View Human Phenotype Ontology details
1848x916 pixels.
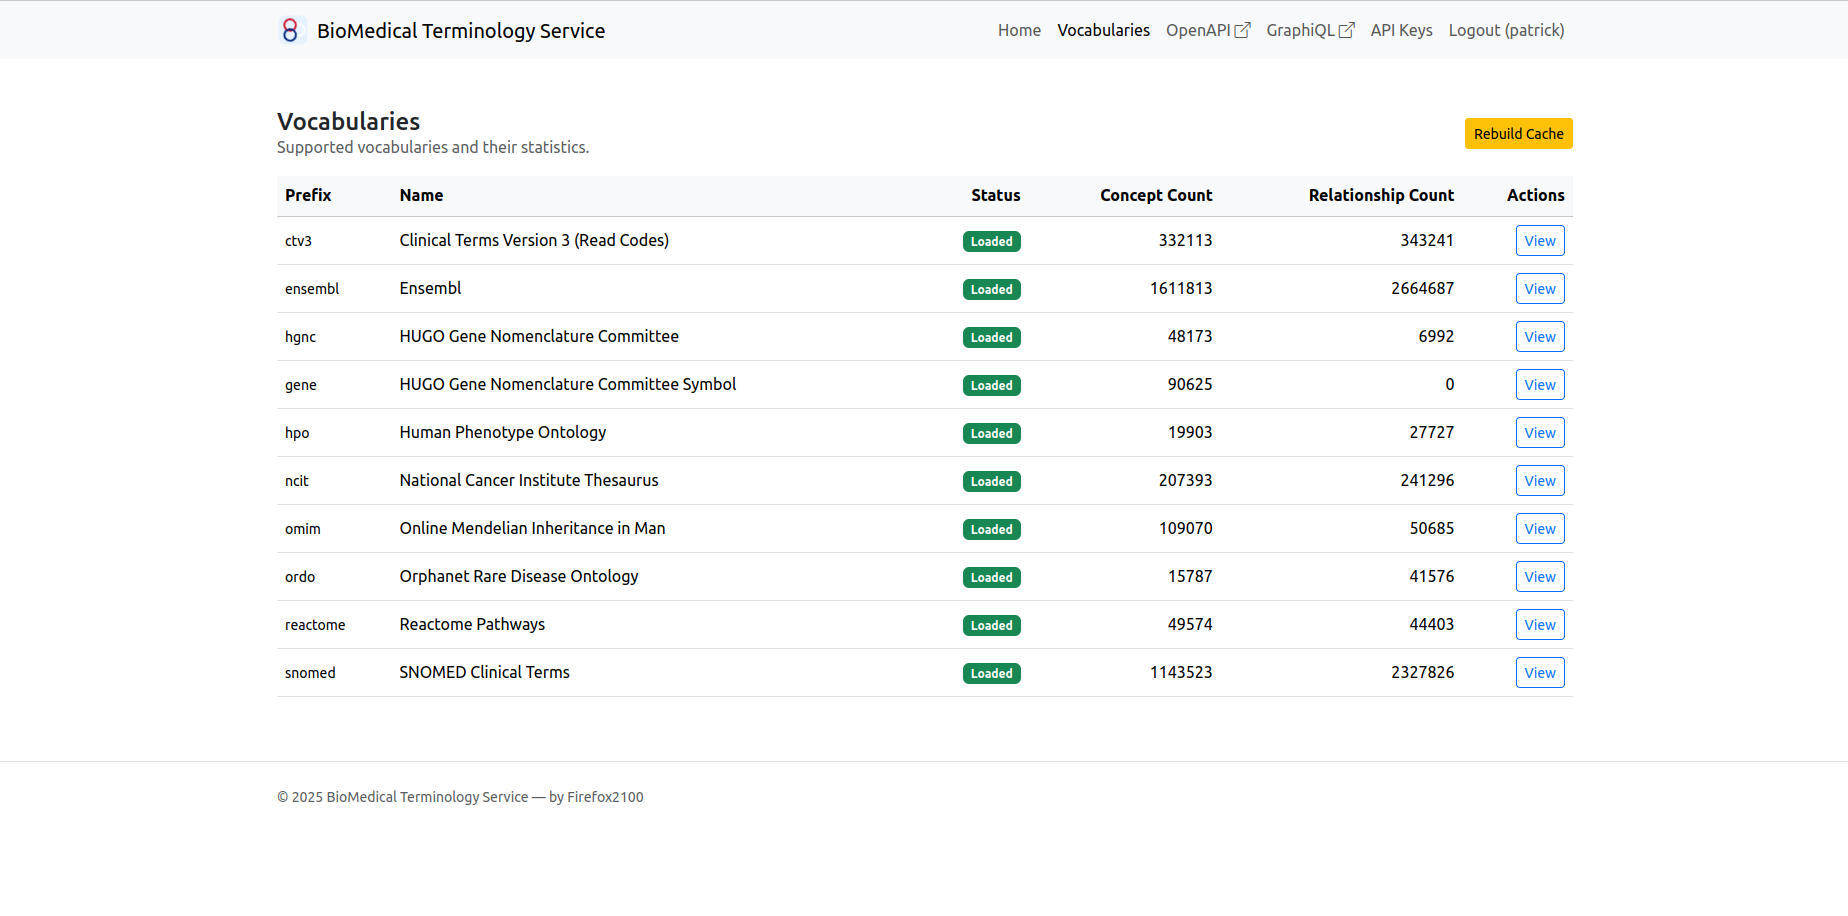pos(1539,433)
